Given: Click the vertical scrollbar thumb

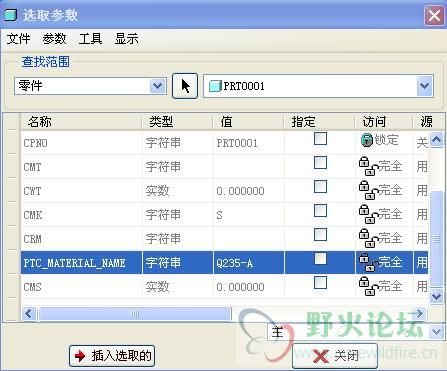Looking at the screenshot, I should pos(437,239).
